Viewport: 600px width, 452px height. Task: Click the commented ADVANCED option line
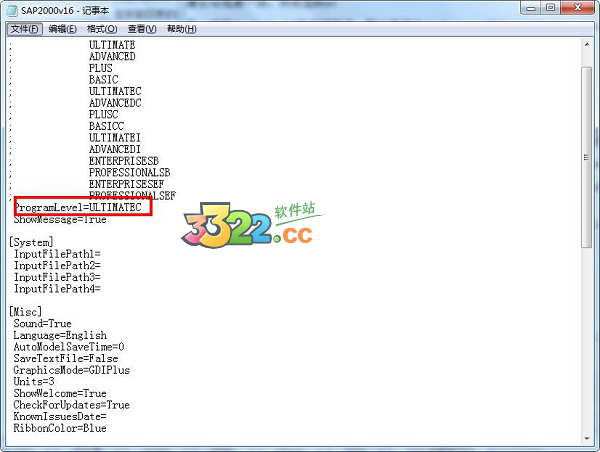point(112,56)
